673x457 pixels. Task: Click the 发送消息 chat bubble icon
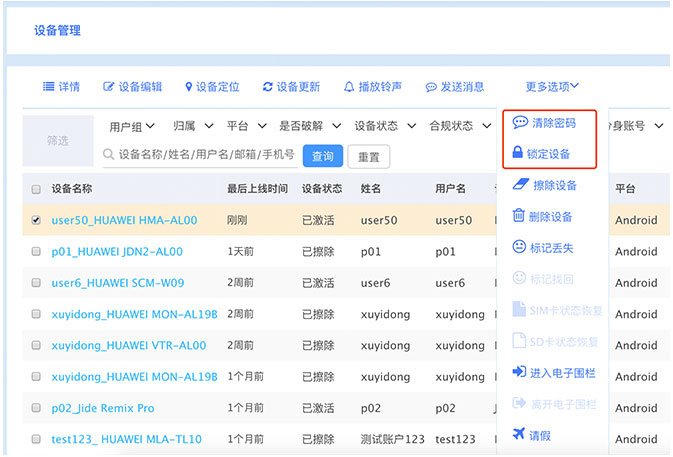click(431, 87)
